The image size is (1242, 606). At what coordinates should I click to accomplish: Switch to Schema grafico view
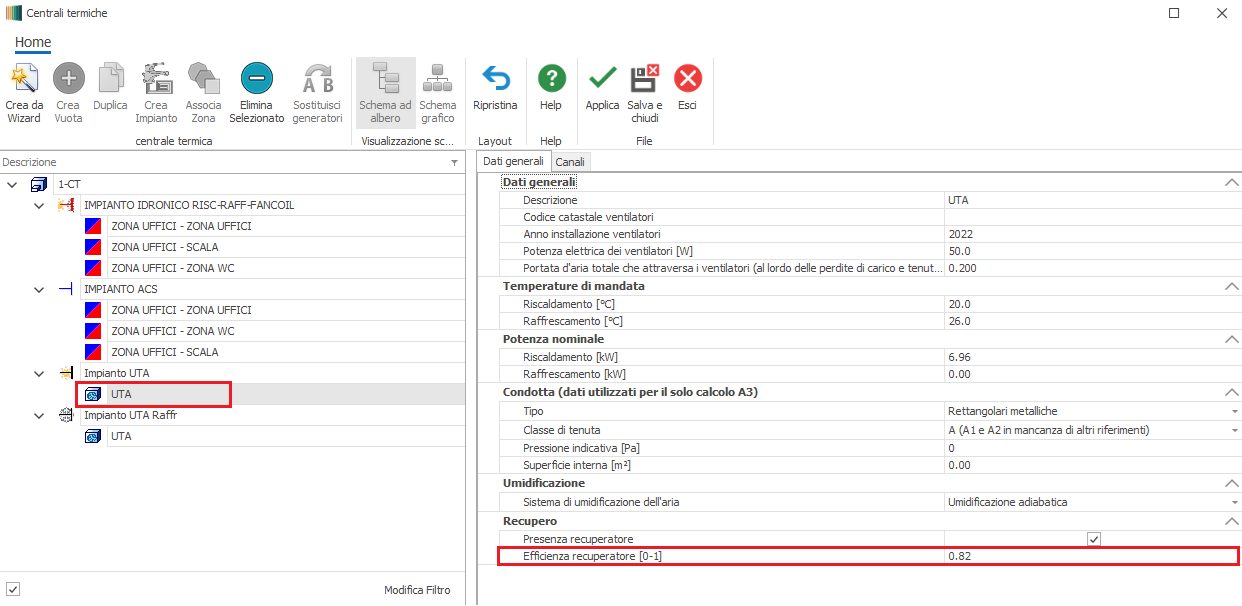point(437,80)
